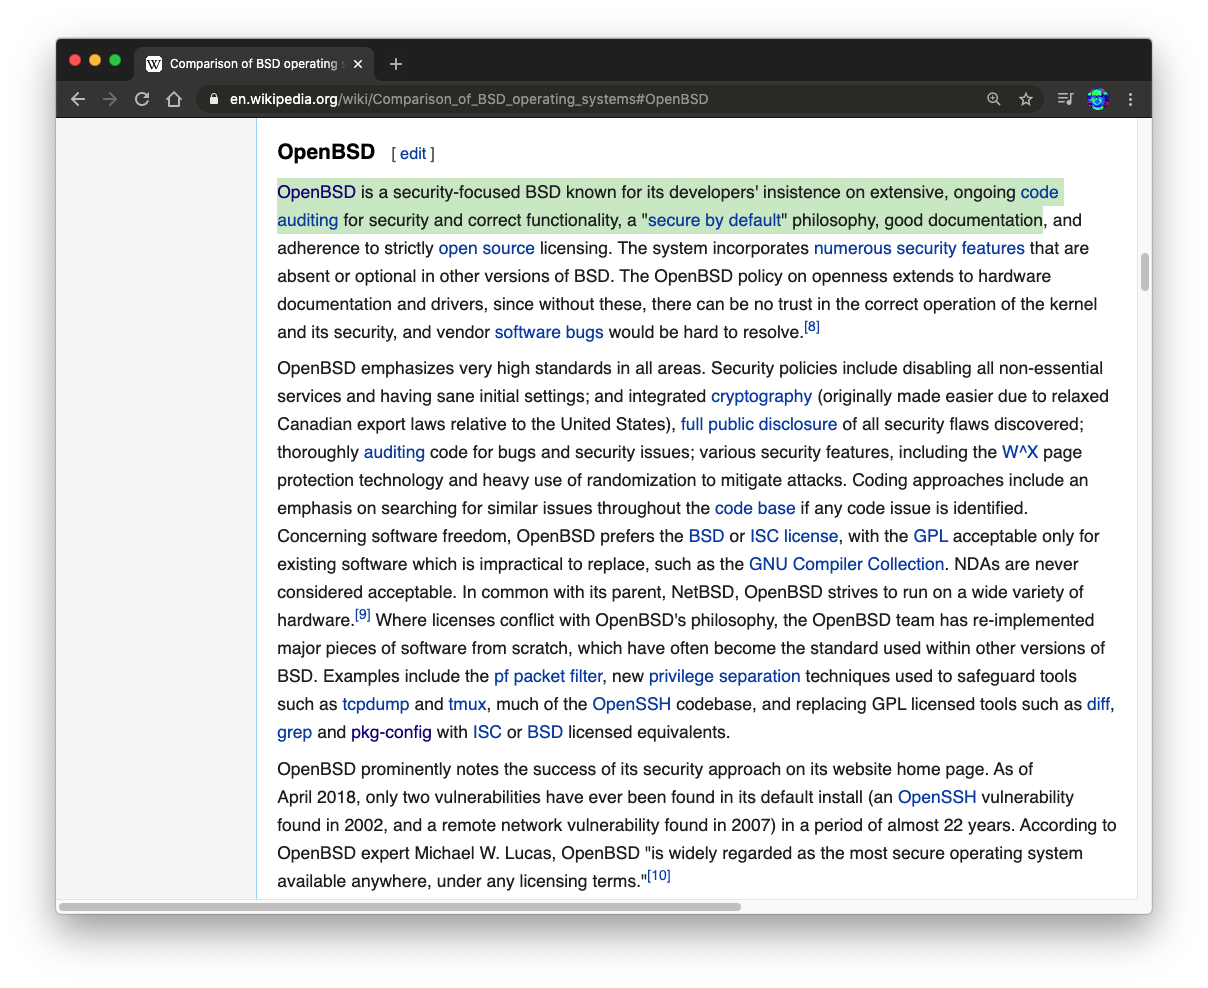The image size is (1208, 988).
Task: Open the grep link
Action: tap(294, 732)
